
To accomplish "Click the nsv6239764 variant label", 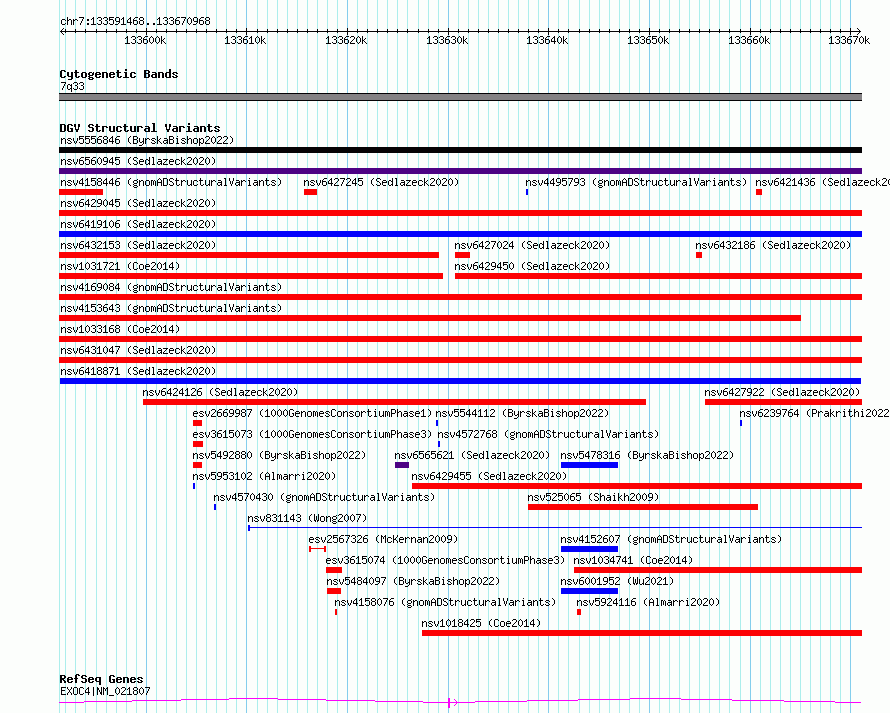I will [x=815, y=413].
